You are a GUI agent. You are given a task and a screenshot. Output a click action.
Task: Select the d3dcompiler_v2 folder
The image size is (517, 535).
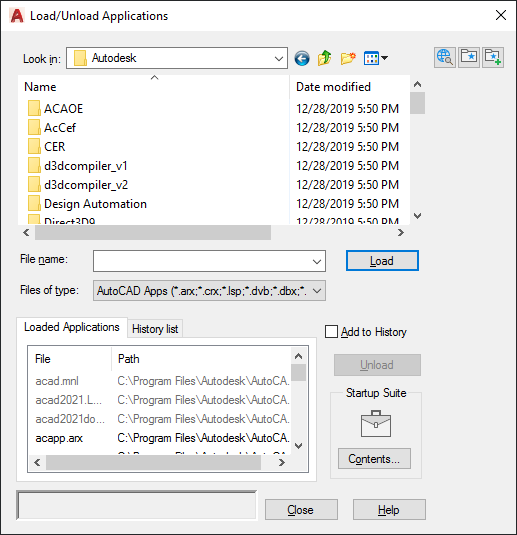tap(78, 185)
